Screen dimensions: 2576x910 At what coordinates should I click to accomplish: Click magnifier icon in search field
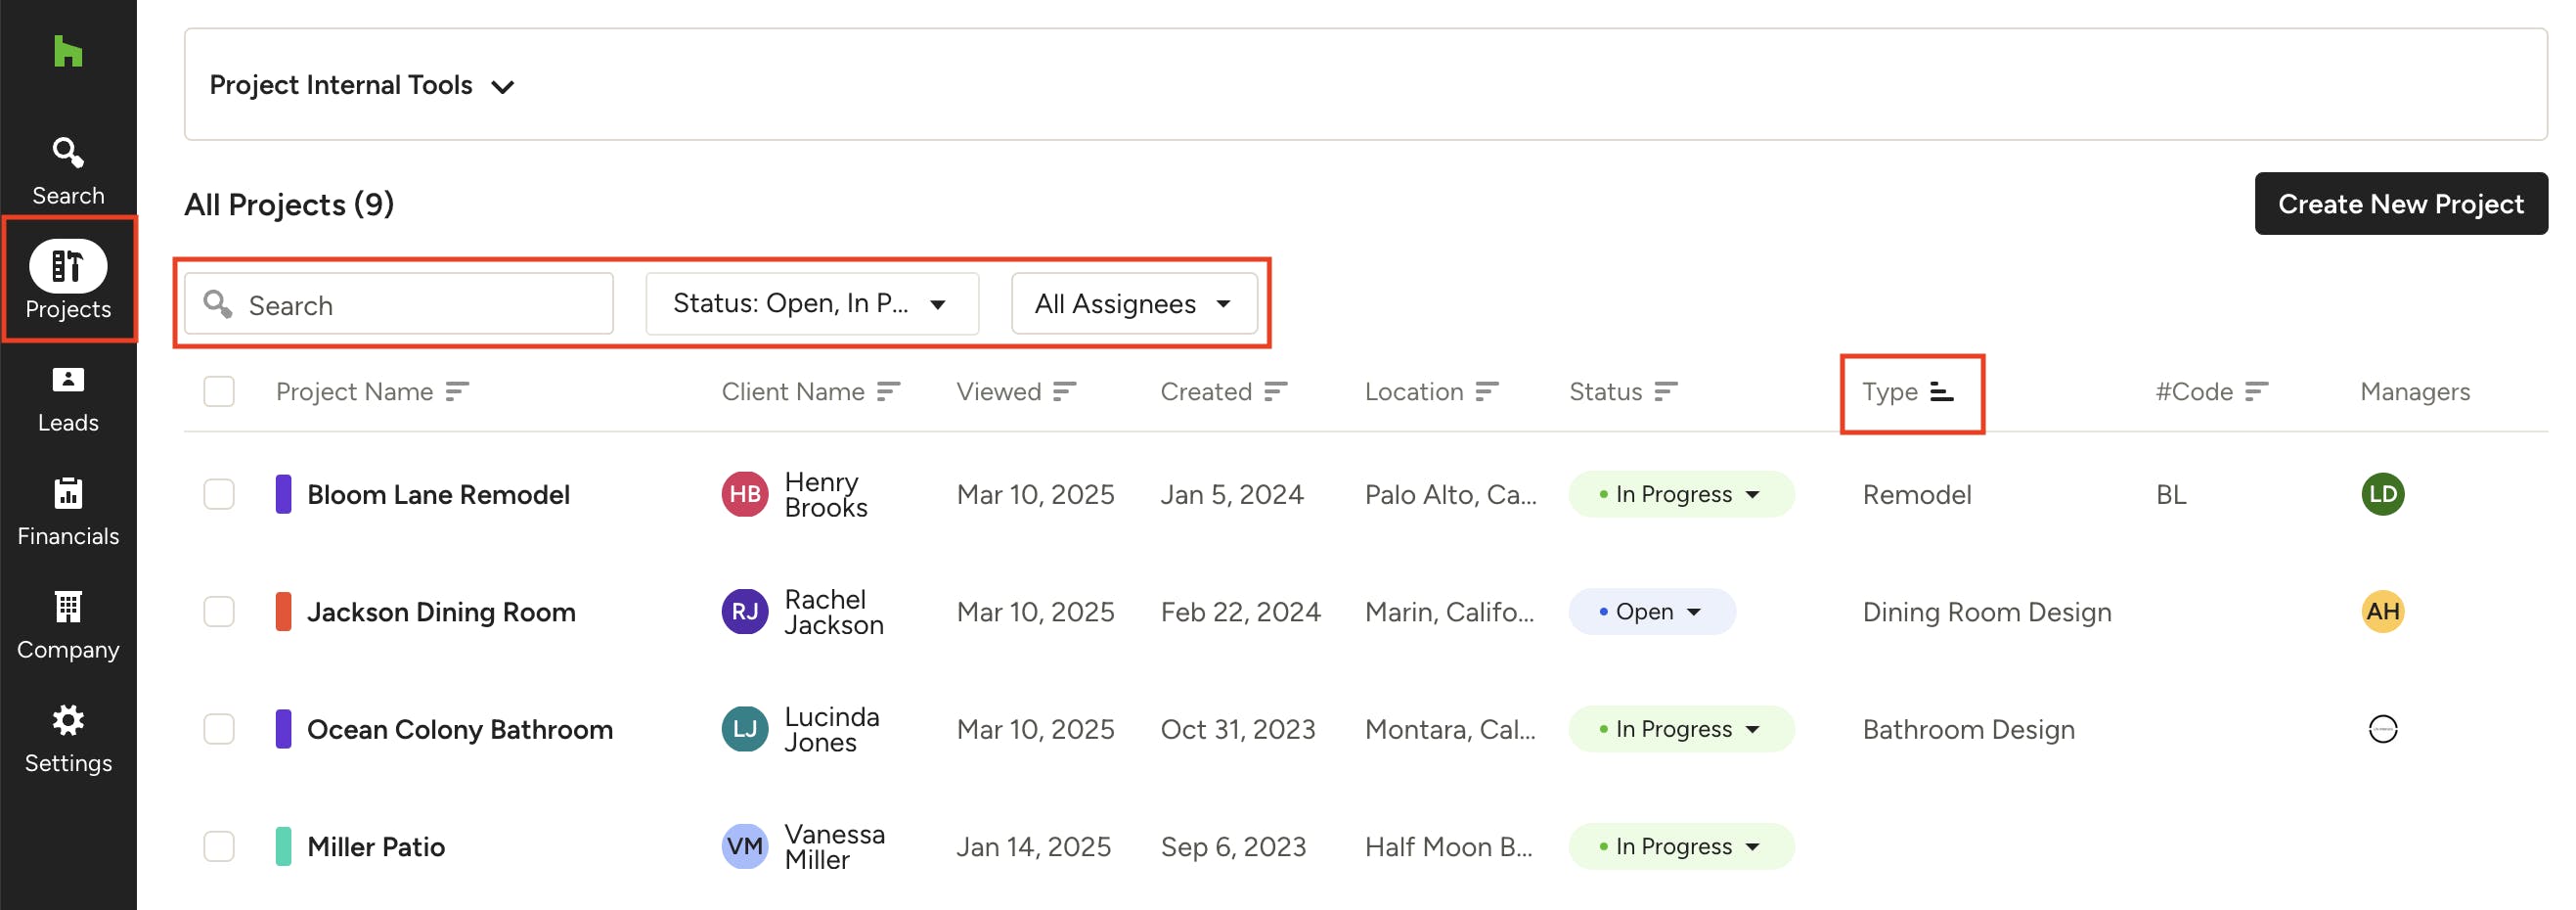pos(218,304)
